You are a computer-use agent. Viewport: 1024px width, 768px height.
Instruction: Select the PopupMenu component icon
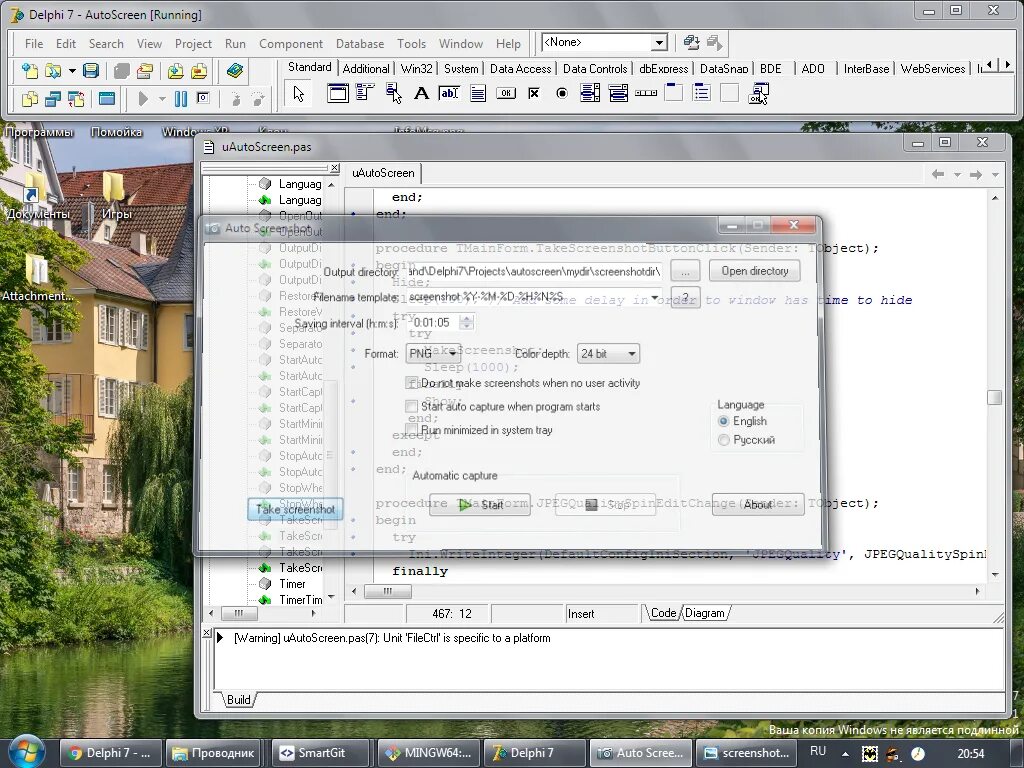(x=393, y=93)
